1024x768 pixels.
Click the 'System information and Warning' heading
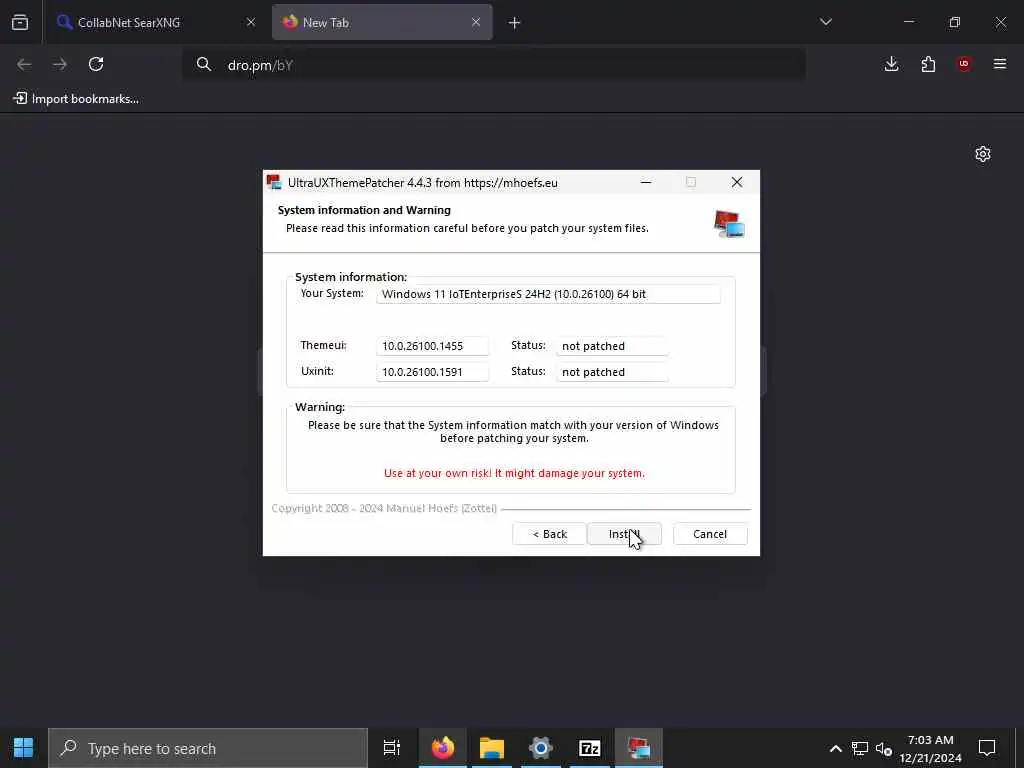pyautogui.click(x=364, y=210)
